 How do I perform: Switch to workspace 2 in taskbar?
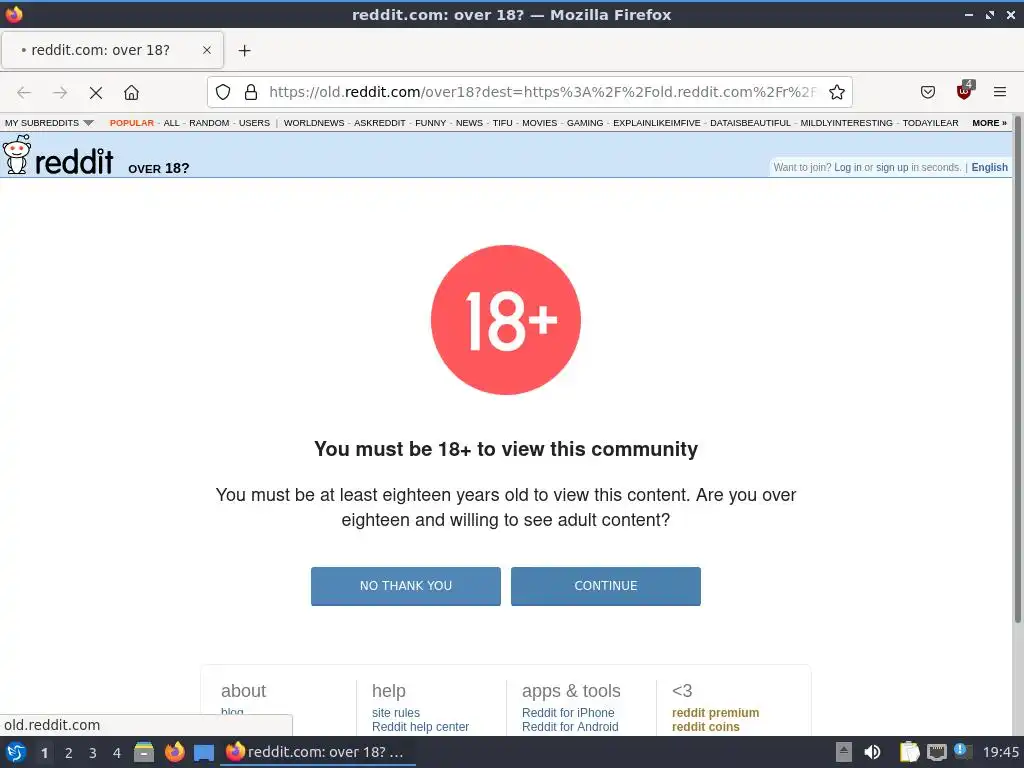(69, 753)
